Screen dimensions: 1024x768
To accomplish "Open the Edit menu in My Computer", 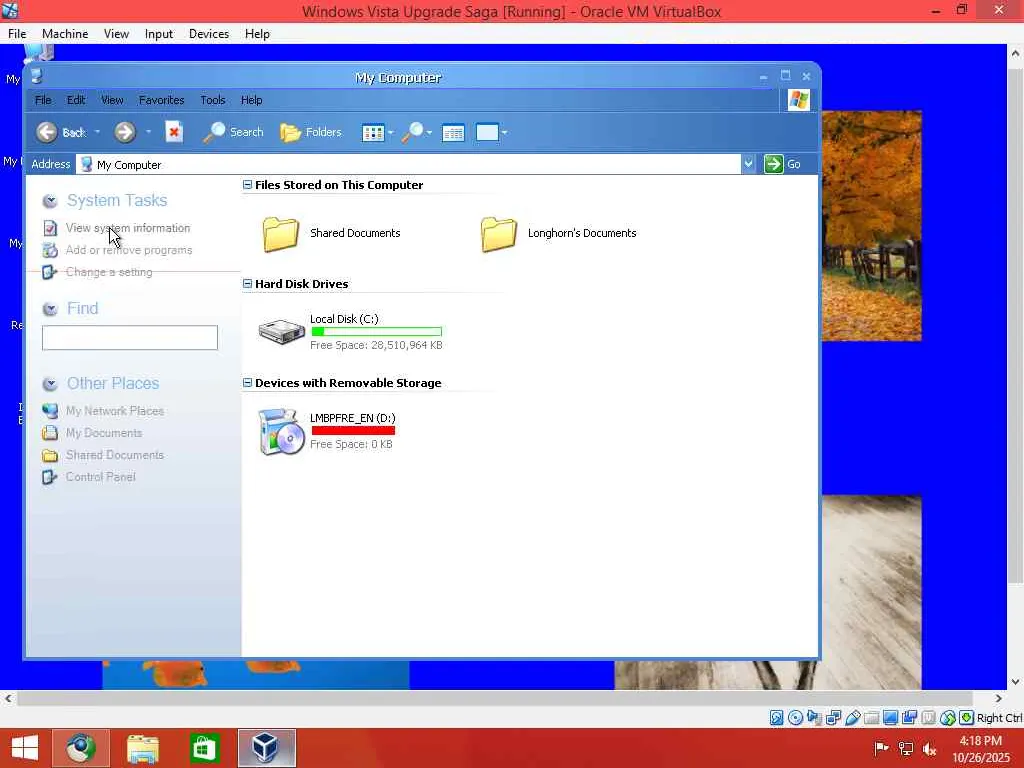I will pyautogui.click(x=76, y=100).
